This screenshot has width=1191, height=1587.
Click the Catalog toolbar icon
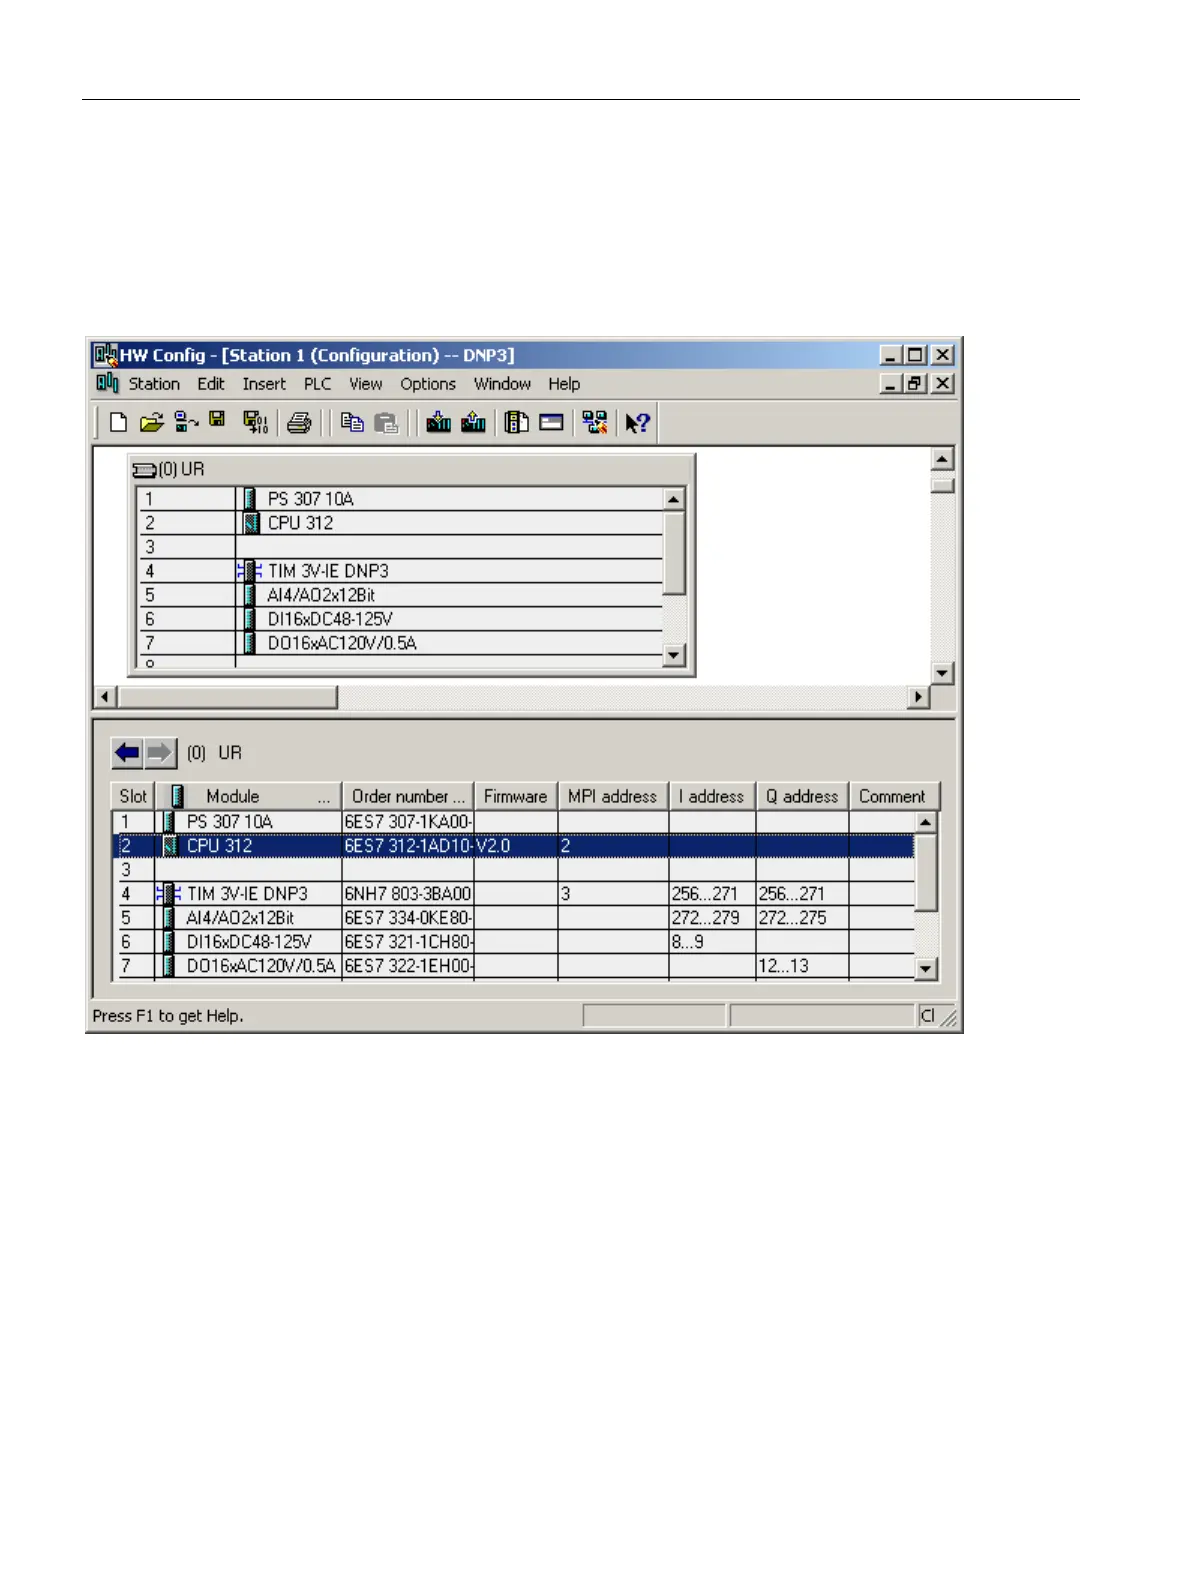[516, 423]
